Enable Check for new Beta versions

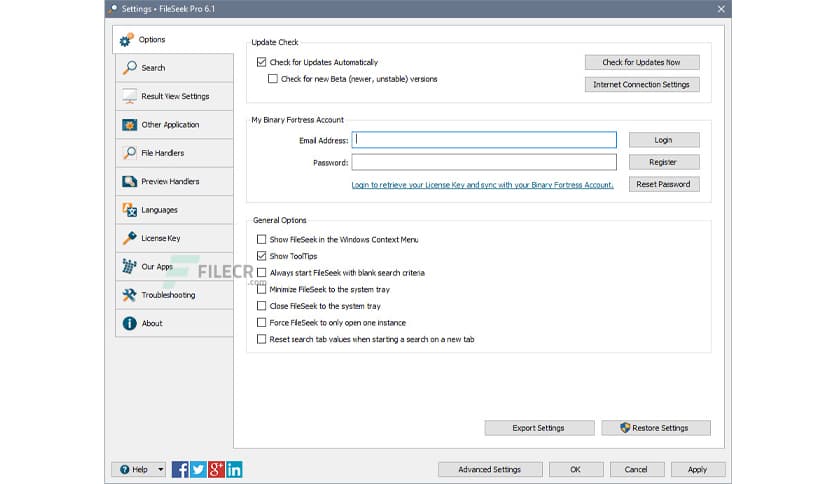(x=272, y=78)
